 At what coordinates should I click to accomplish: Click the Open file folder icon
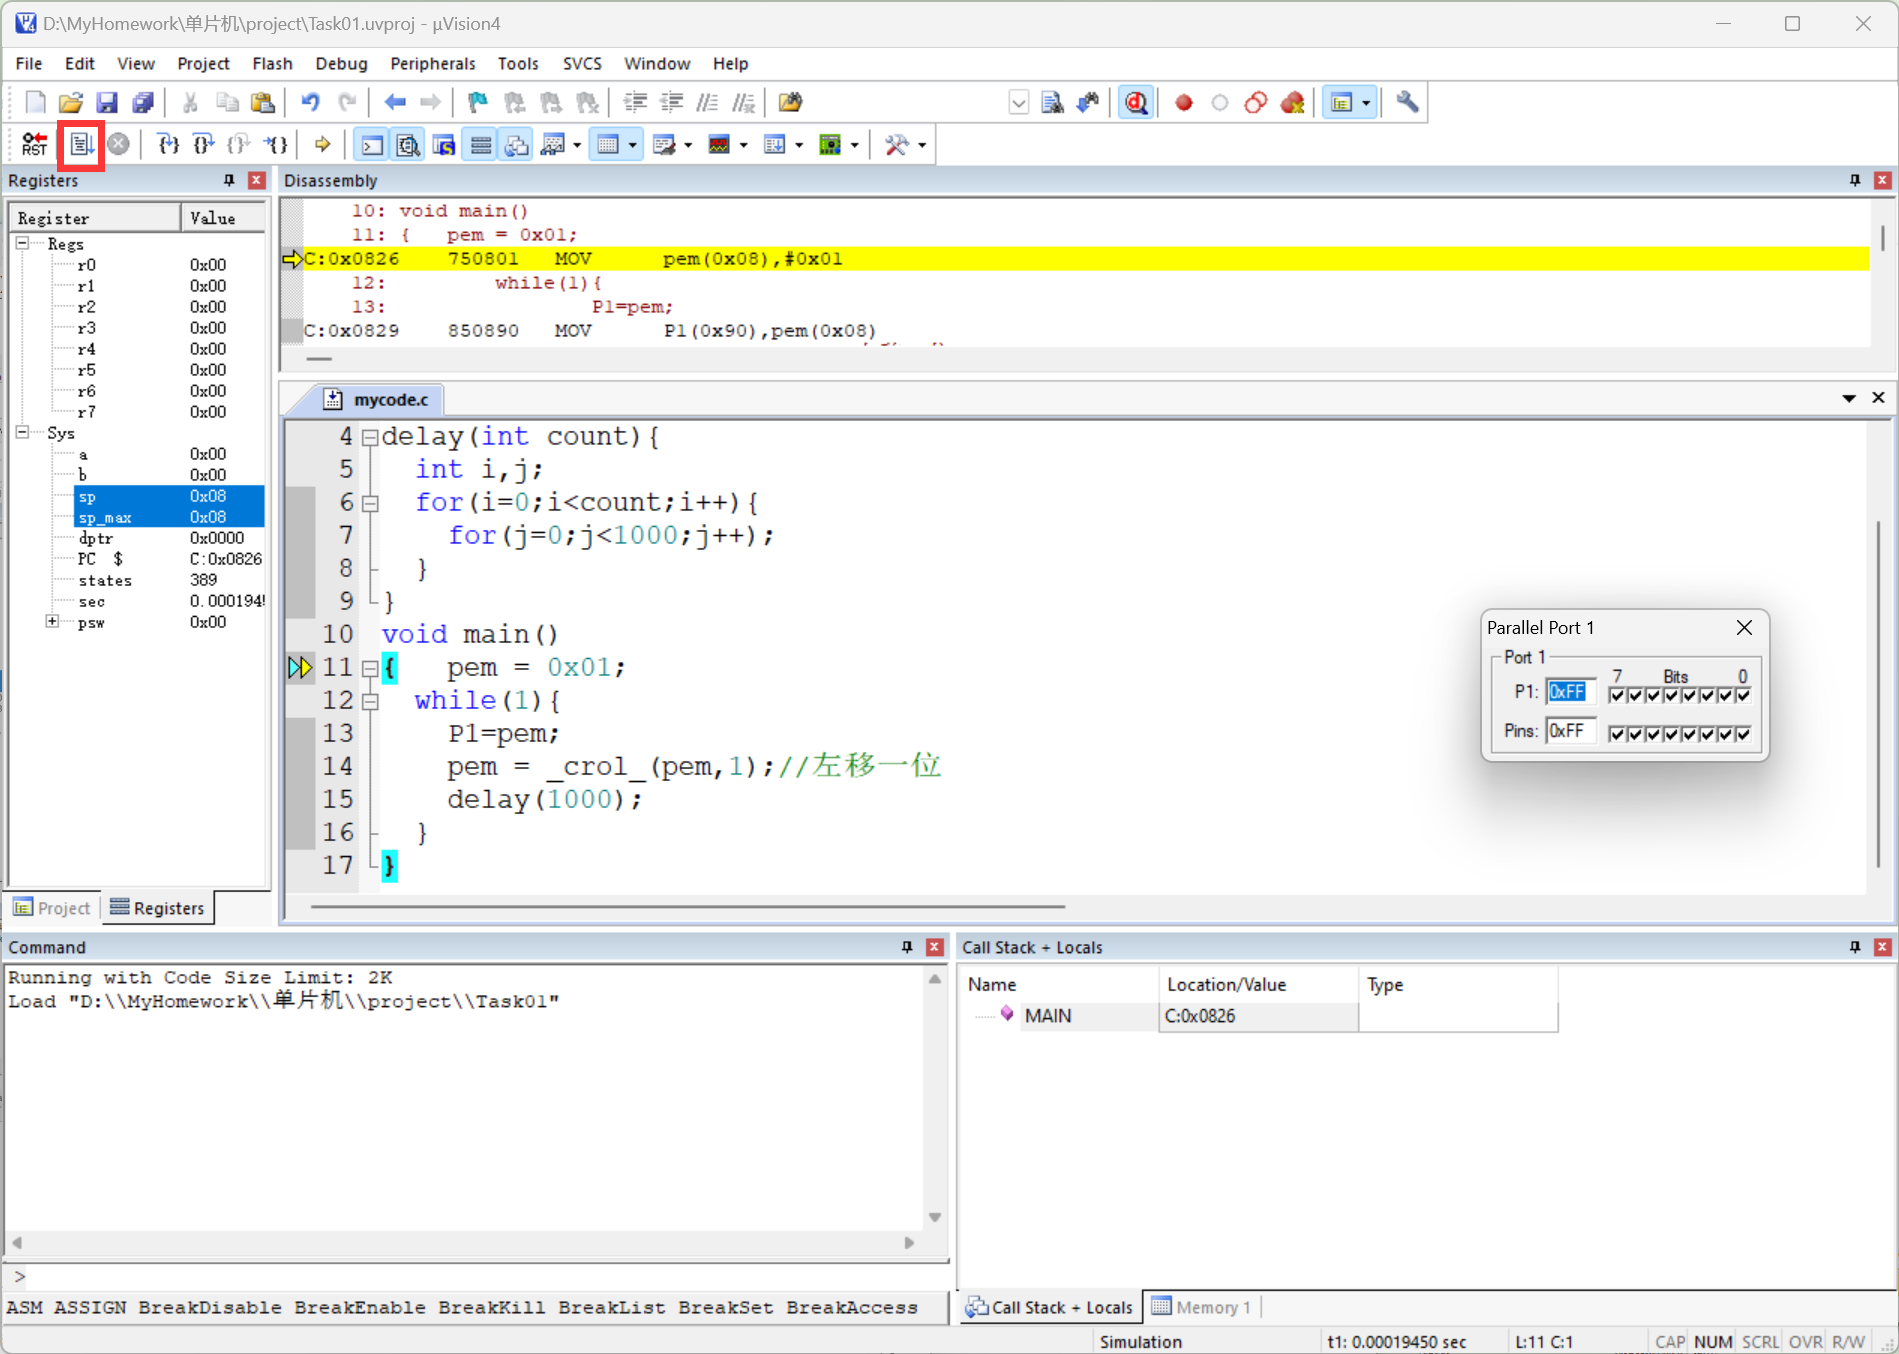tap(71, 103)
